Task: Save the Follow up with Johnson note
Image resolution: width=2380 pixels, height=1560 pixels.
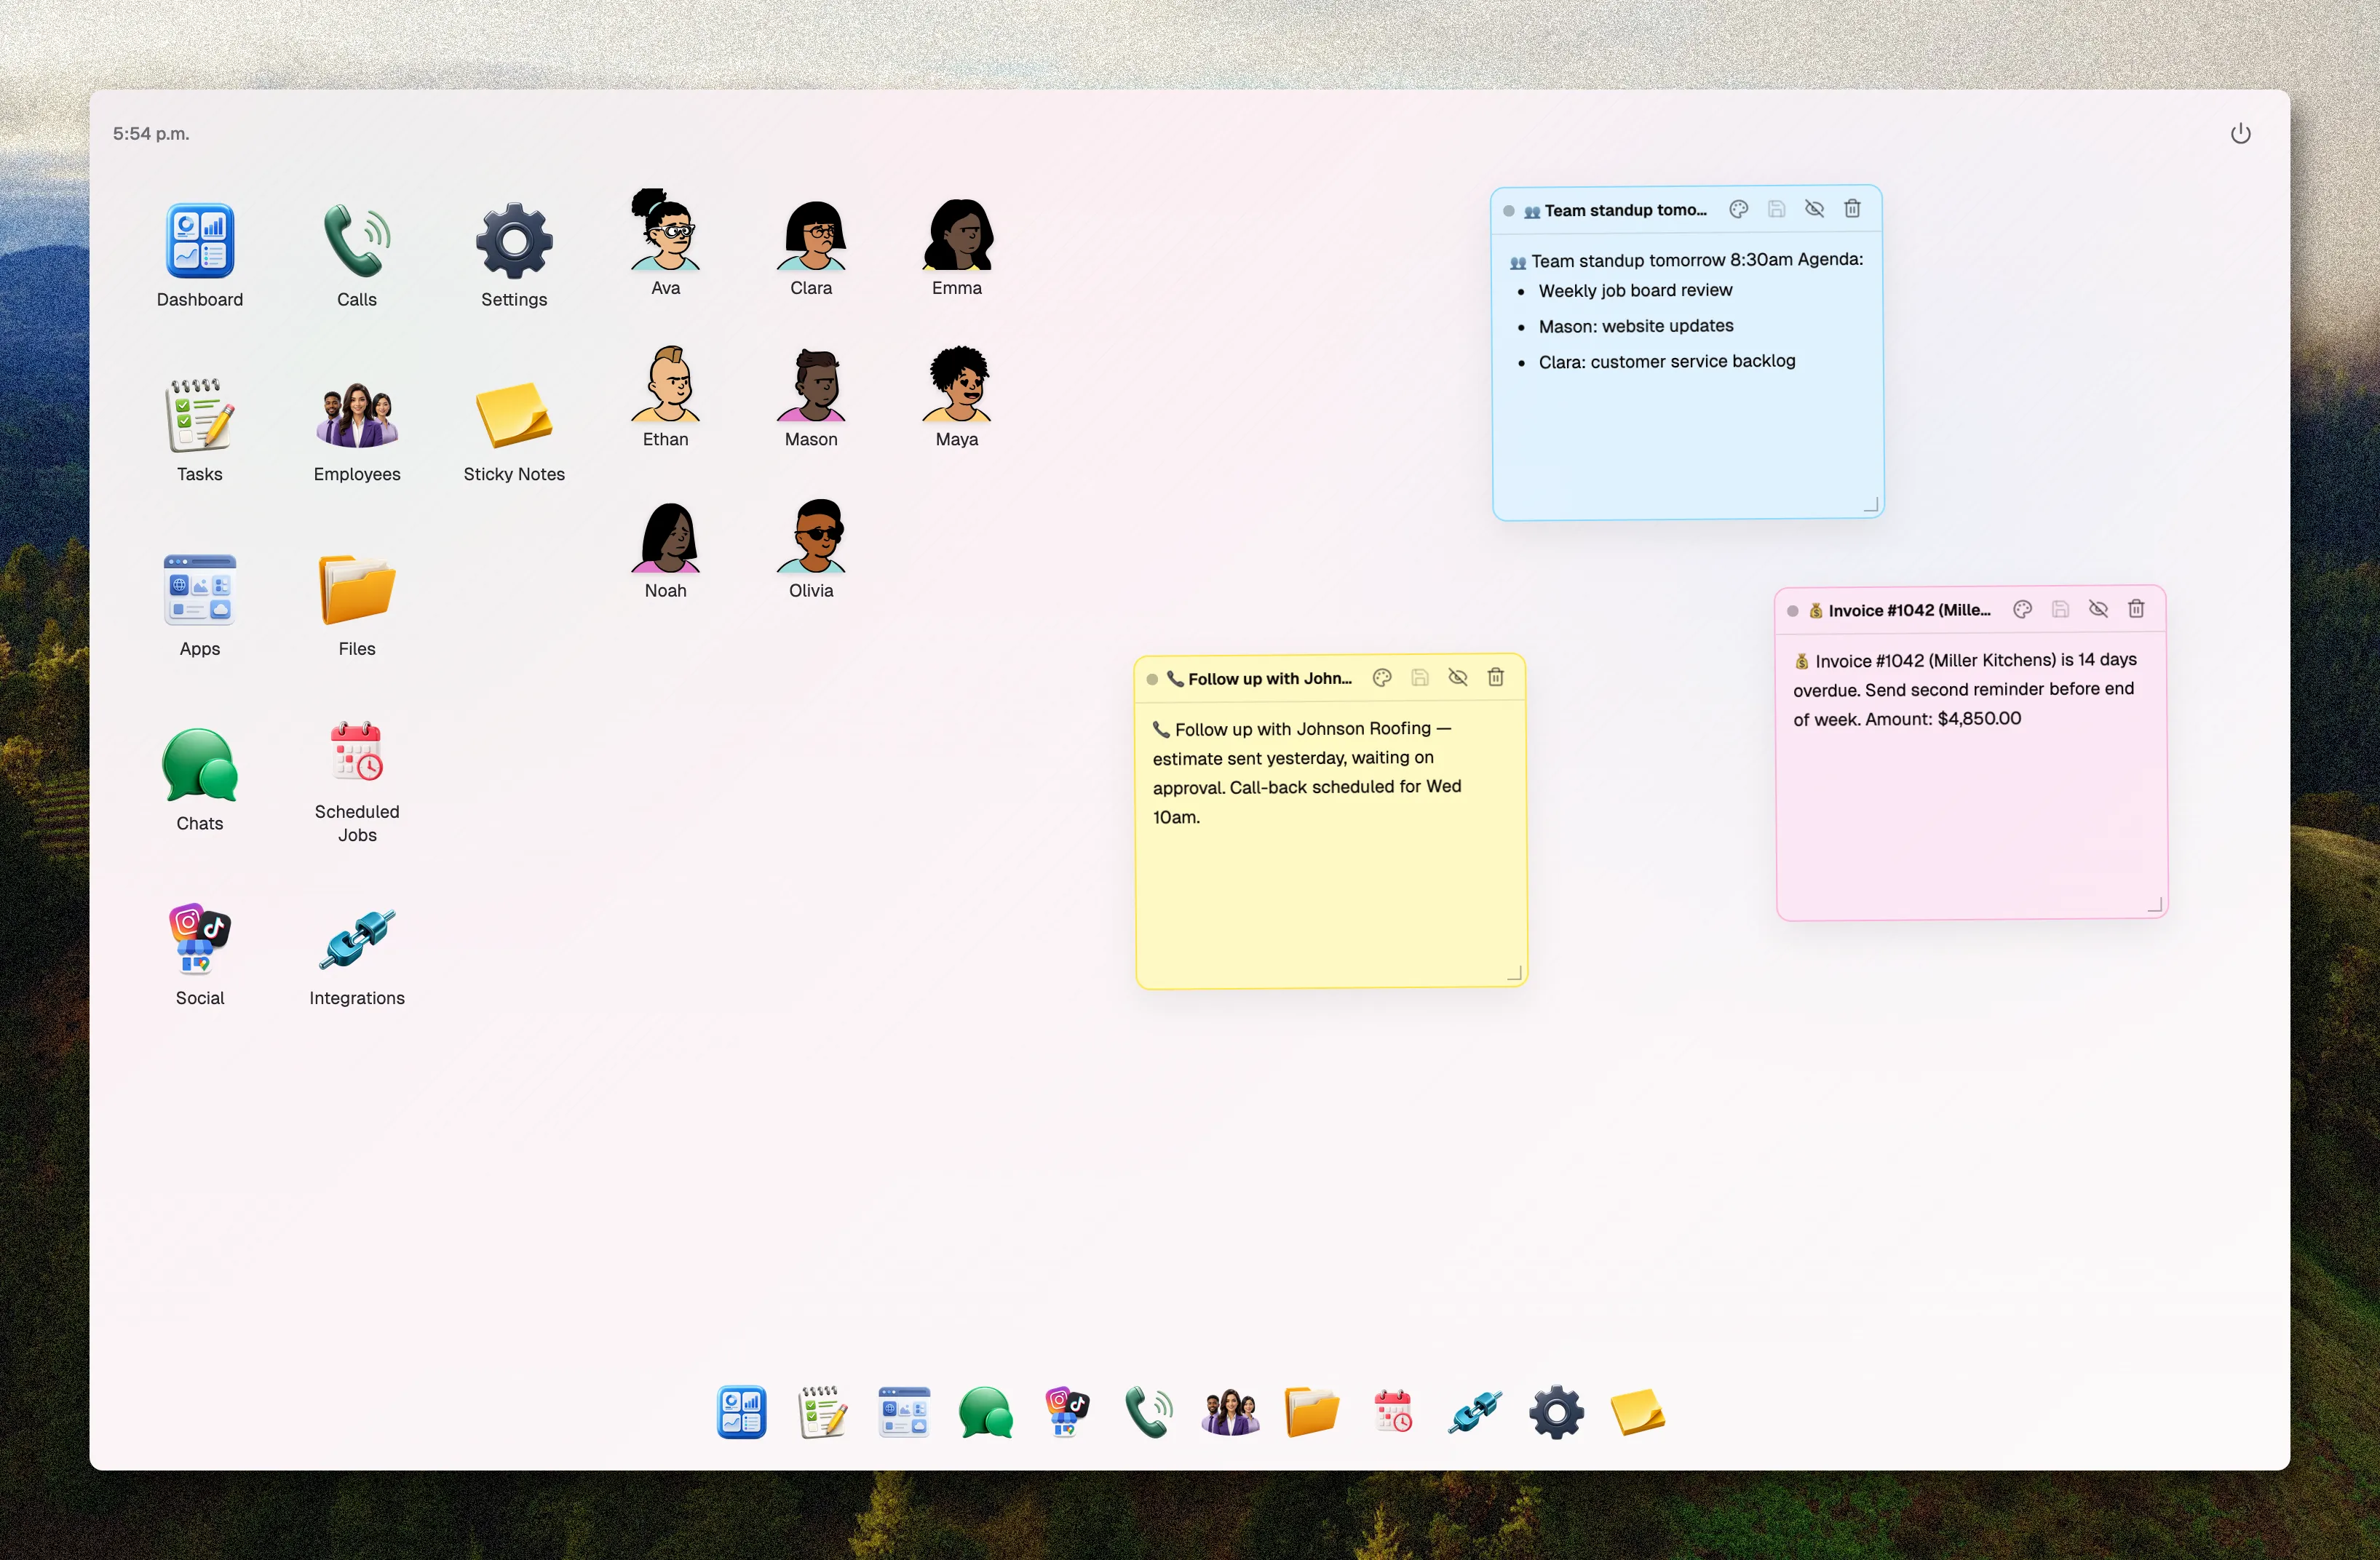Action: pos(1420,678)
